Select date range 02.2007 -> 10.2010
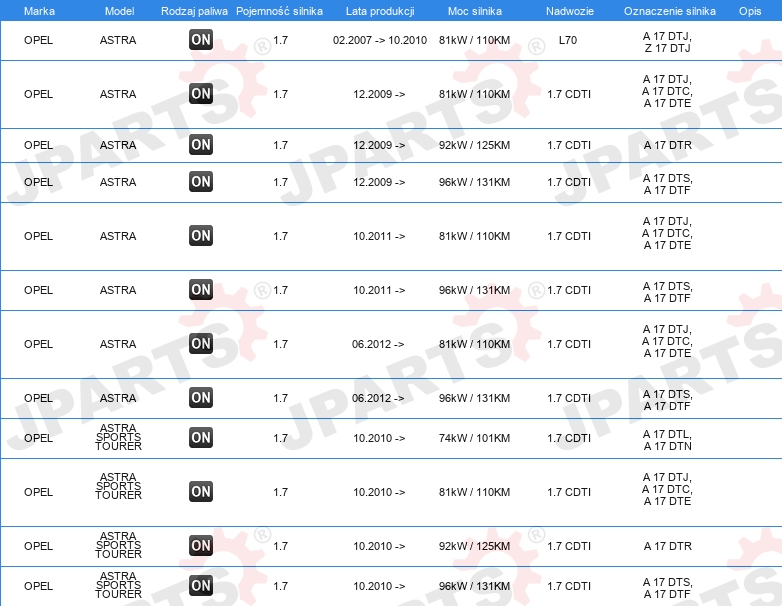Screen dimensions: 782x606 pyautogui.click(x=380, y=40)
